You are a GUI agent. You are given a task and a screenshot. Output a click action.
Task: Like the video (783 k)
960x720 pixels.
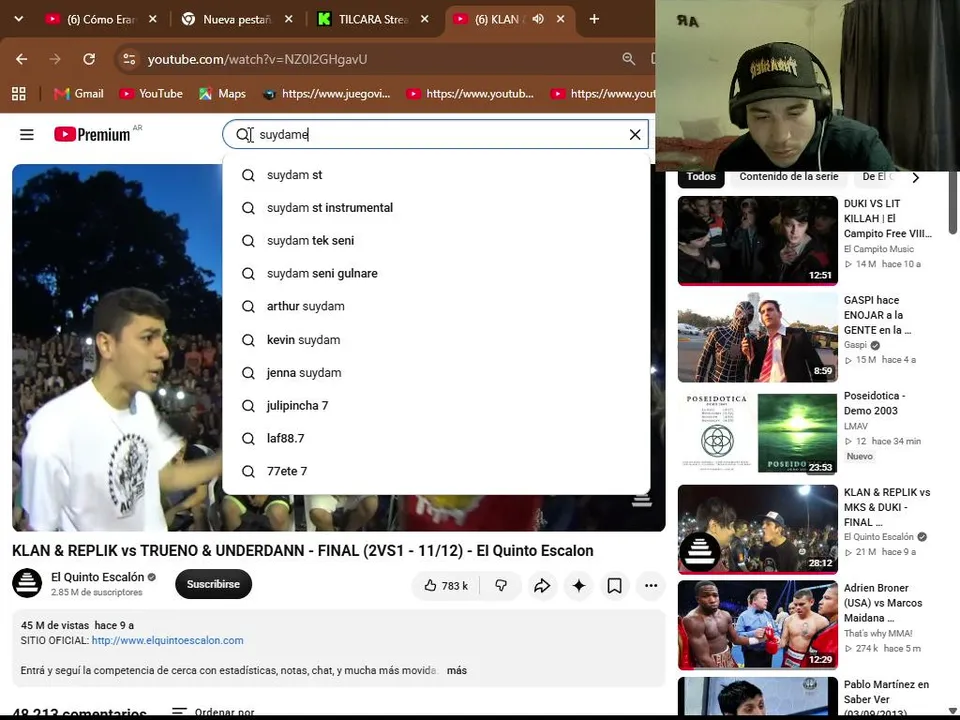(x=446, y=586)
